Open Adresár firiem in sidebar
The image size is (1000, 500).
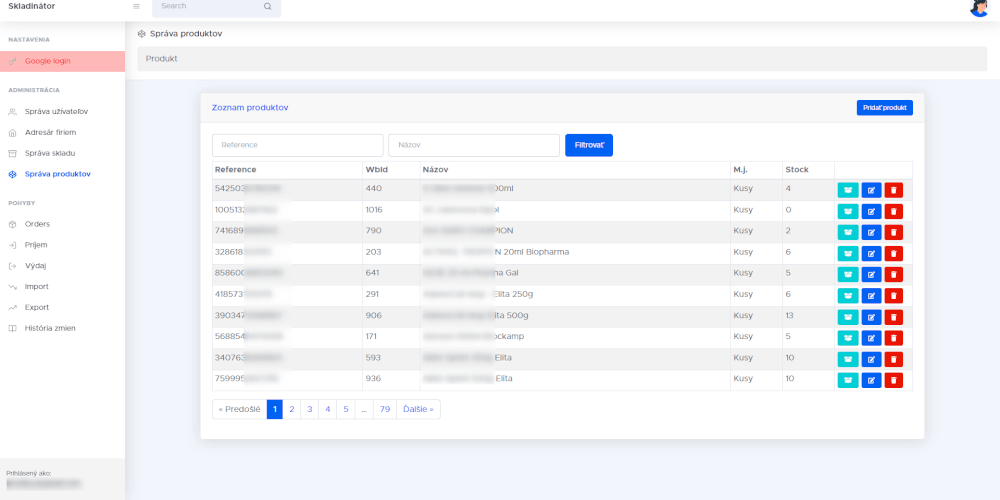click(x=50, y=132)
